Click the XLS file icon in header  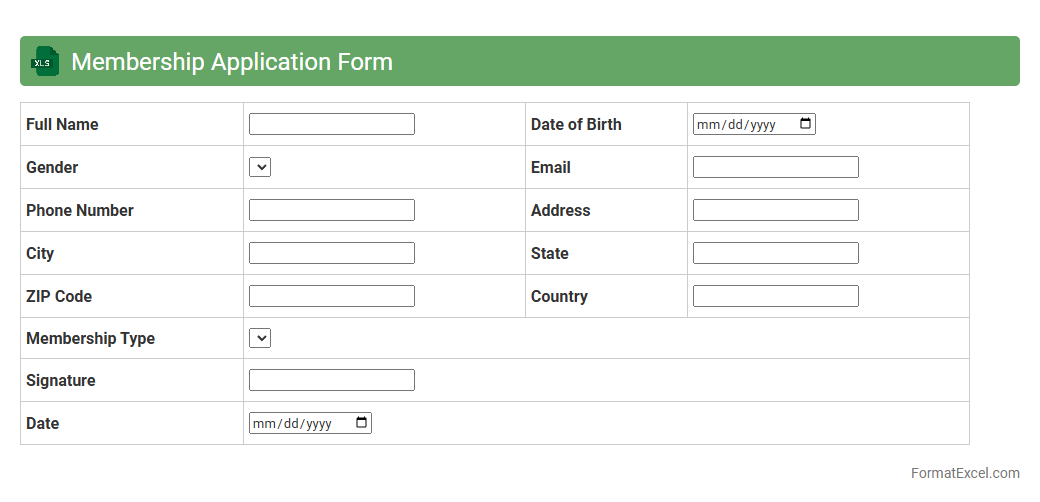pyautogui.click(x=45, y=61)
